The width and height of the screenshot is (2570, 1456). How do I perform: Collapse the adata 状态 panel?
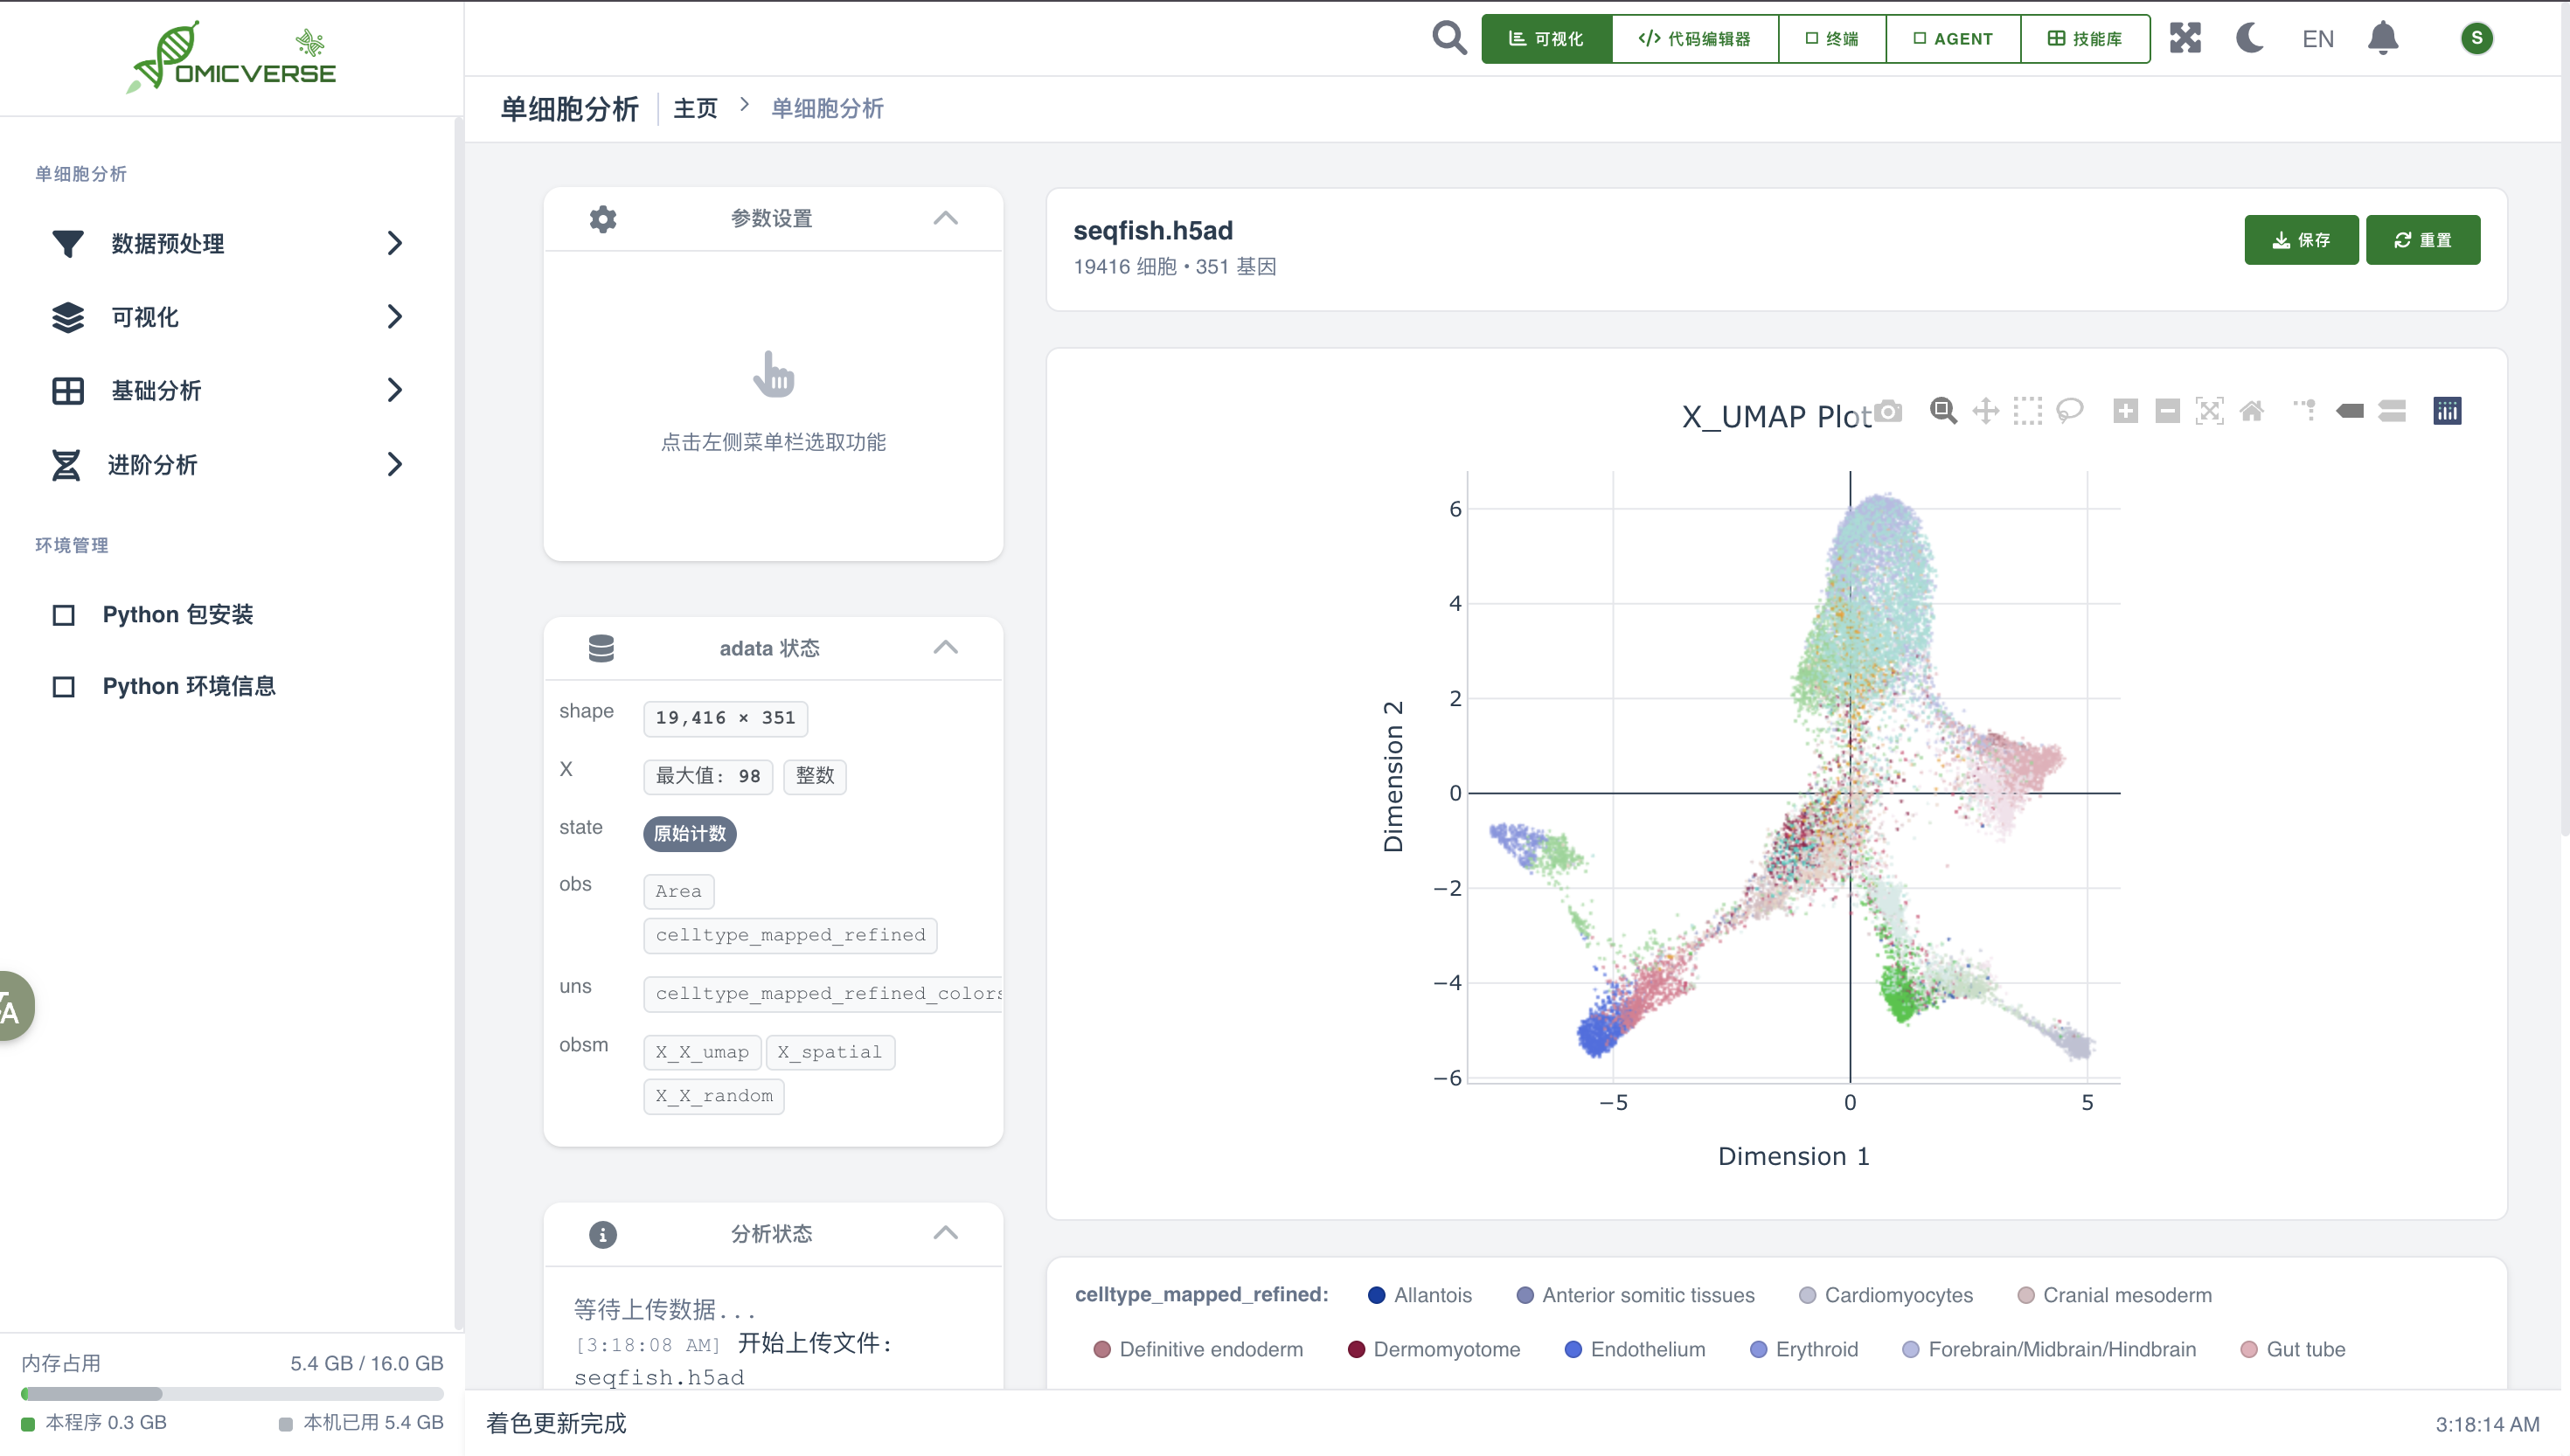coord(945,648)
